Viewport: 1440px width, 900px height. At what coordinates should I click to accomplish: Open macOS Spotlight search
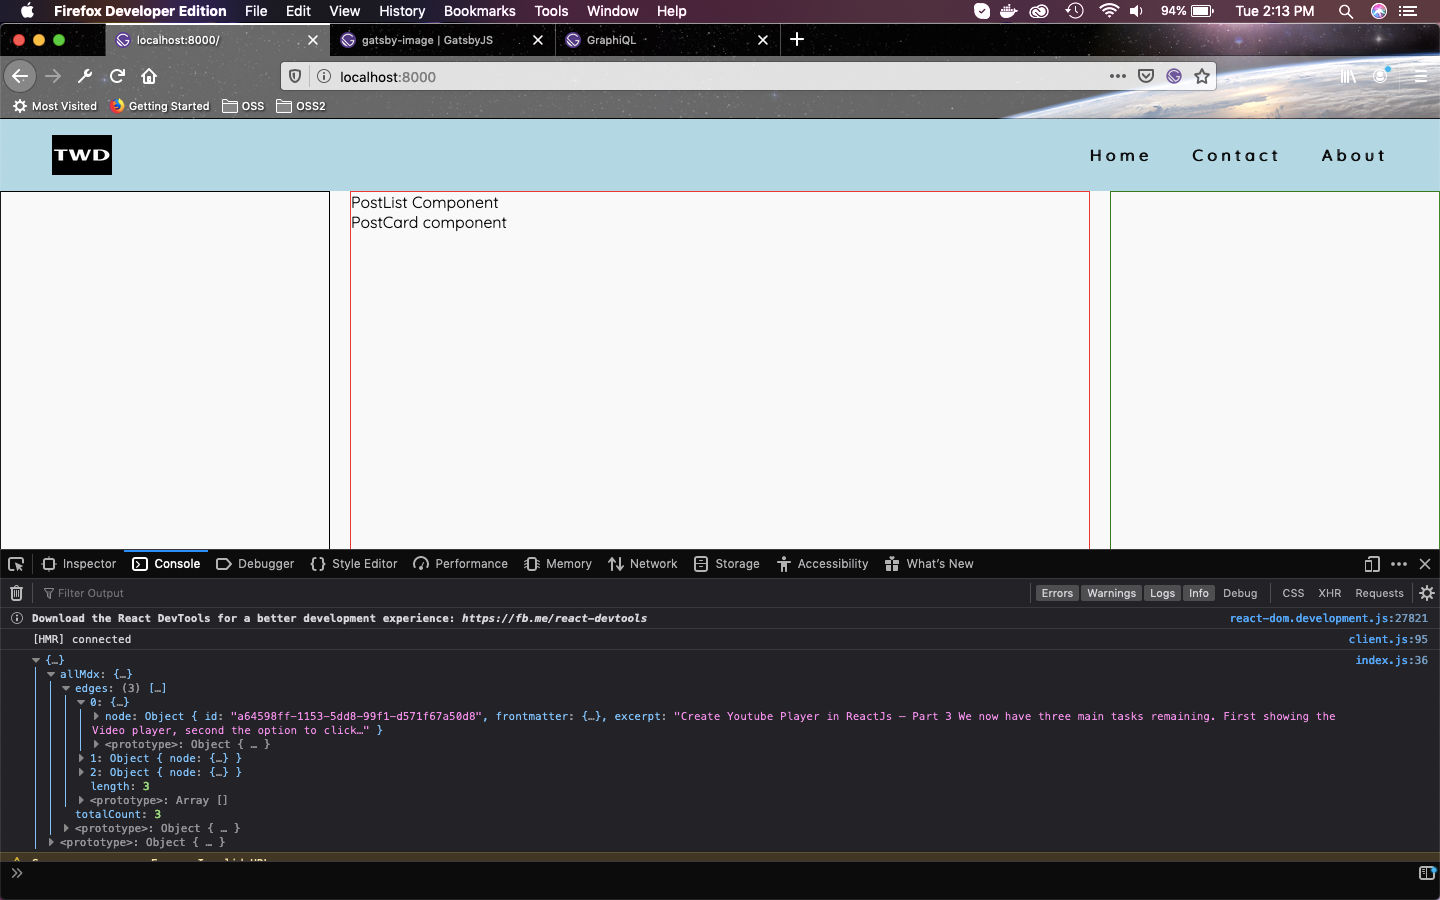pyautogui.click(x=1346, y=11)
